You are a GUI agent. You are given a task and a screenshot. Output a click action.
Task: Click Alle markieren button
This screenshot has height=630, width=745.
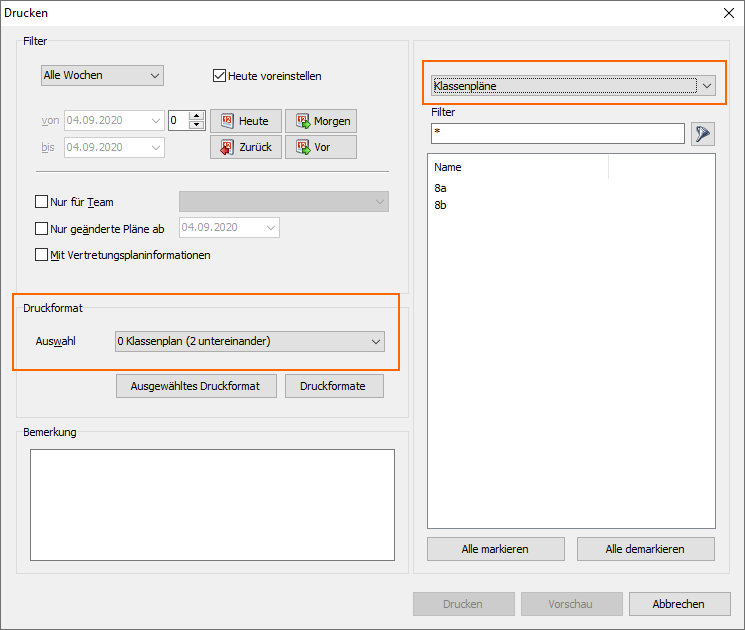[496, 549]
